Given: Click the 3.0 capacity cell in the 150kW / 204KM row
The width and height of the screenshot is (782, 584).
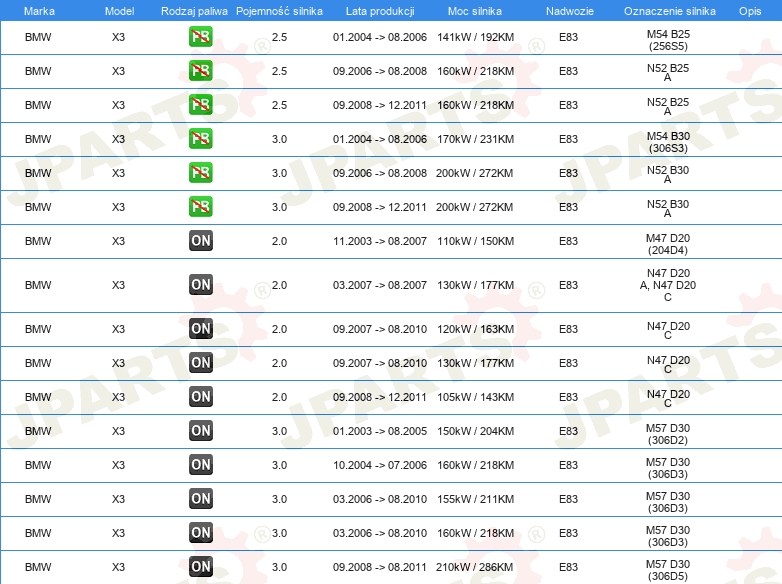Looking at the screenshot, I should [x=279, y=431].
